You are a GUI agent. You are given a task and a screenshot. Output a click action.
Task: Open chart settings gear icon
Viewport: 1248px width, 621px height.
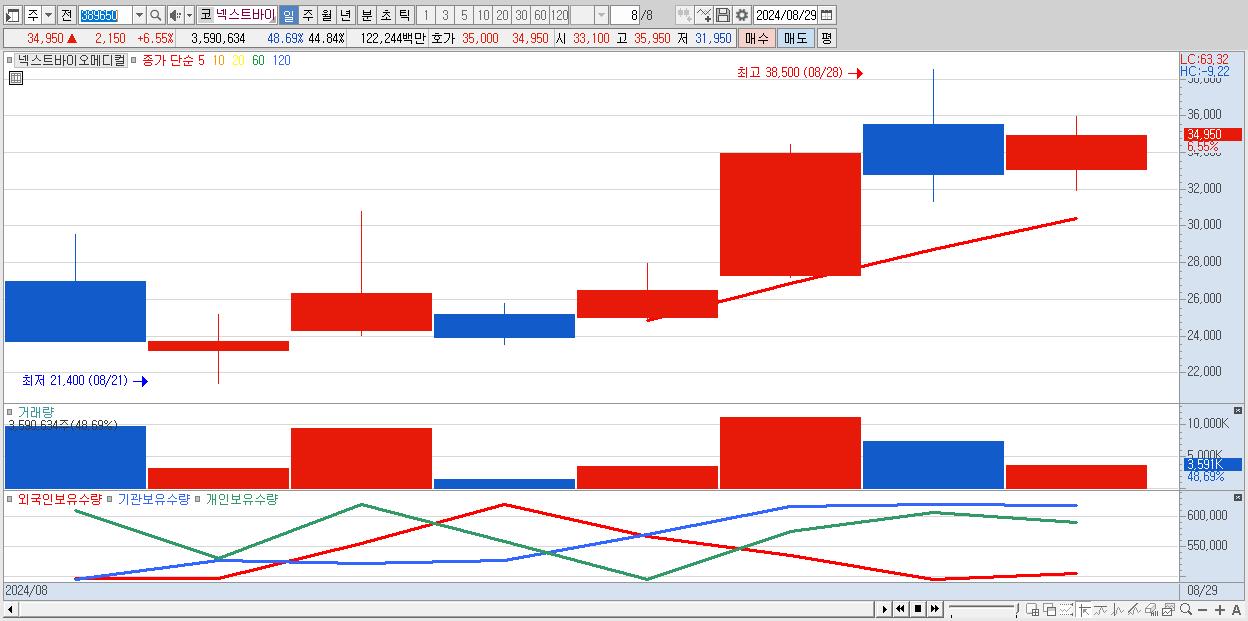742,15
